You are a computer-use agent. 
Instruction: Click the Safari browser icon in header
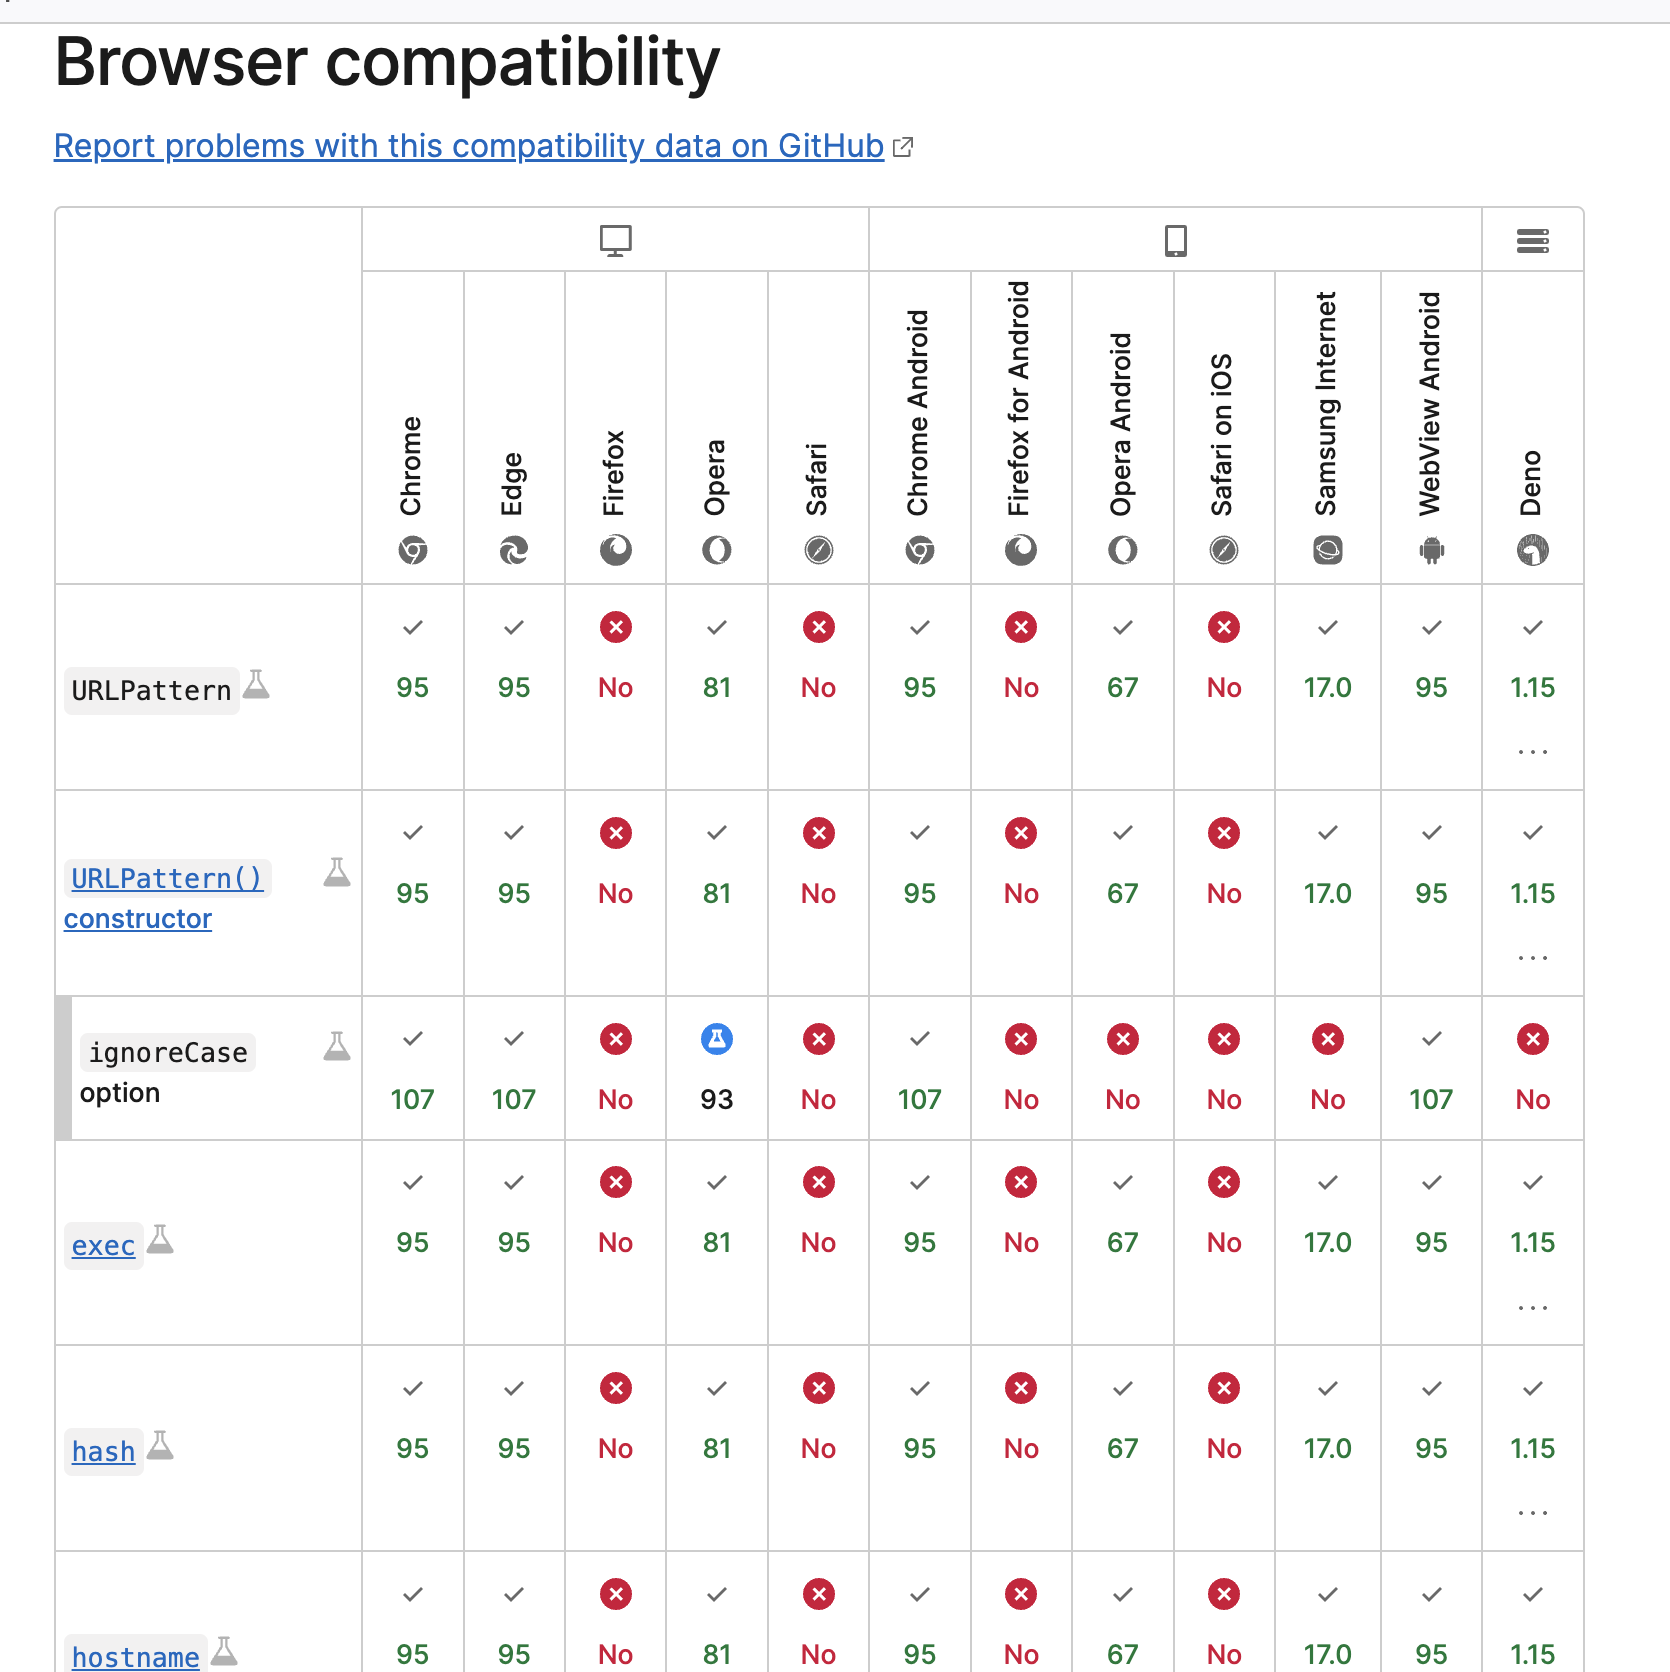point(819,550)
